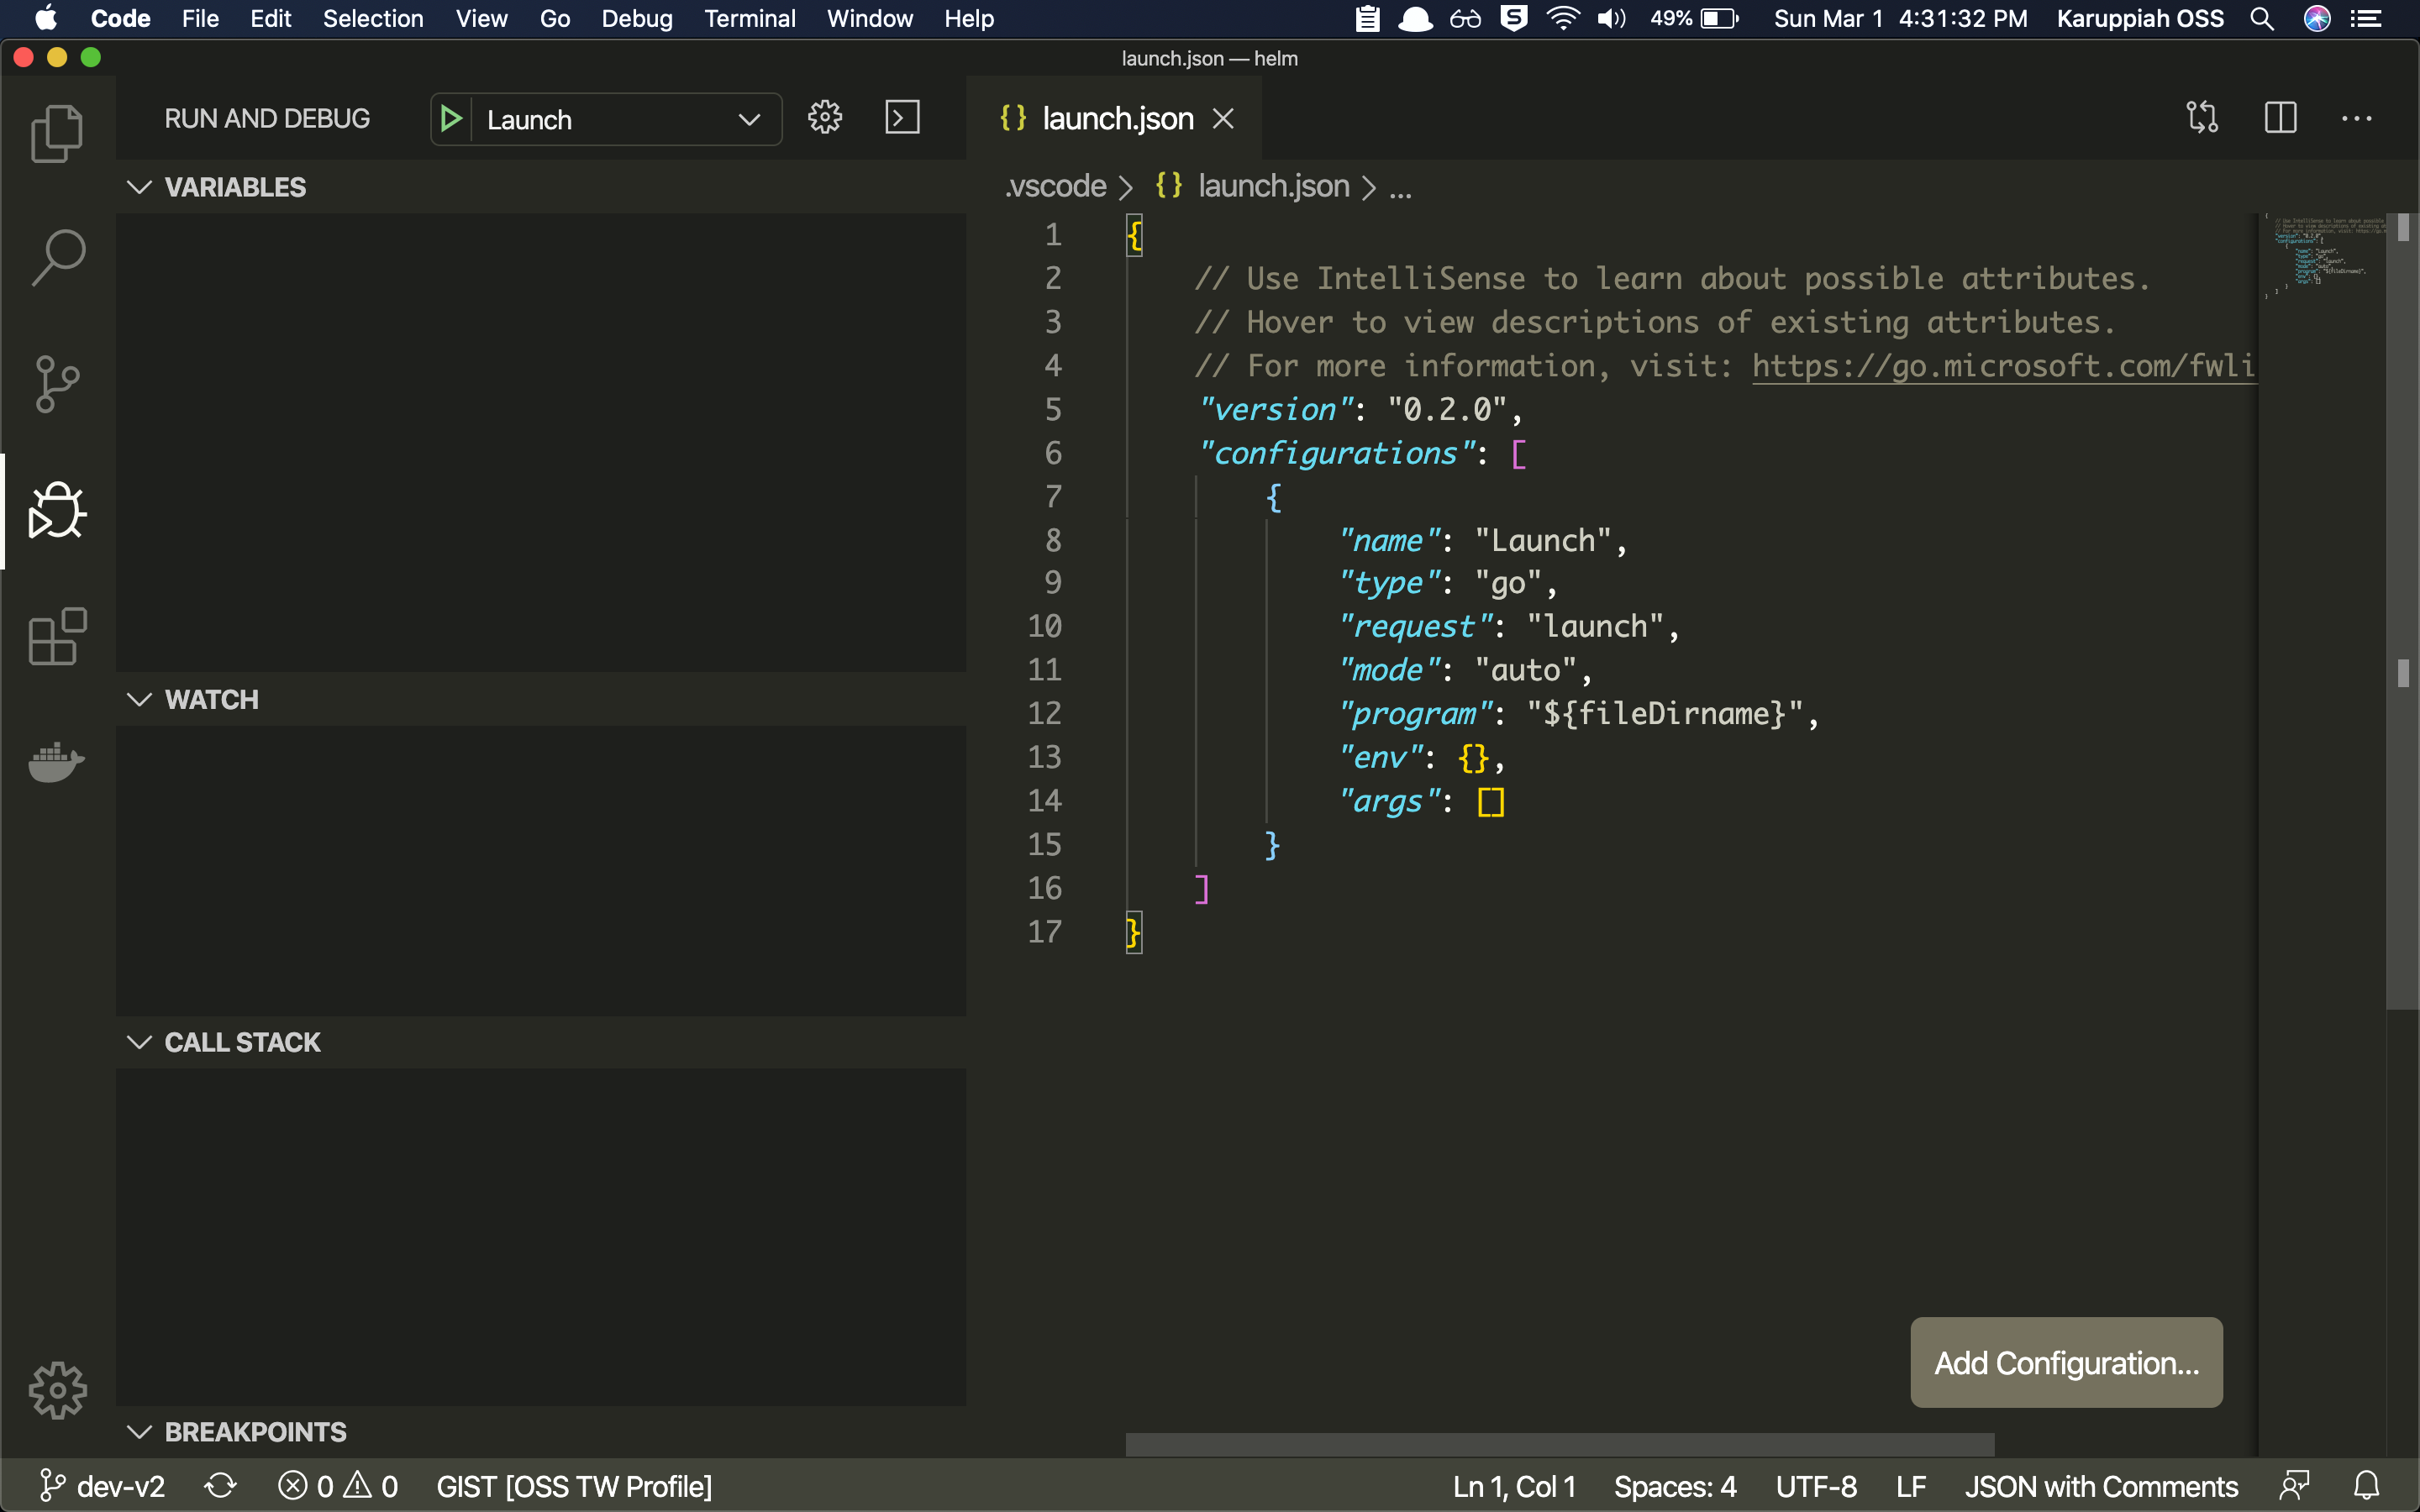Click the Docker sidebar icon
This screenshot has height=1512, width=2420.
(55, 763)
